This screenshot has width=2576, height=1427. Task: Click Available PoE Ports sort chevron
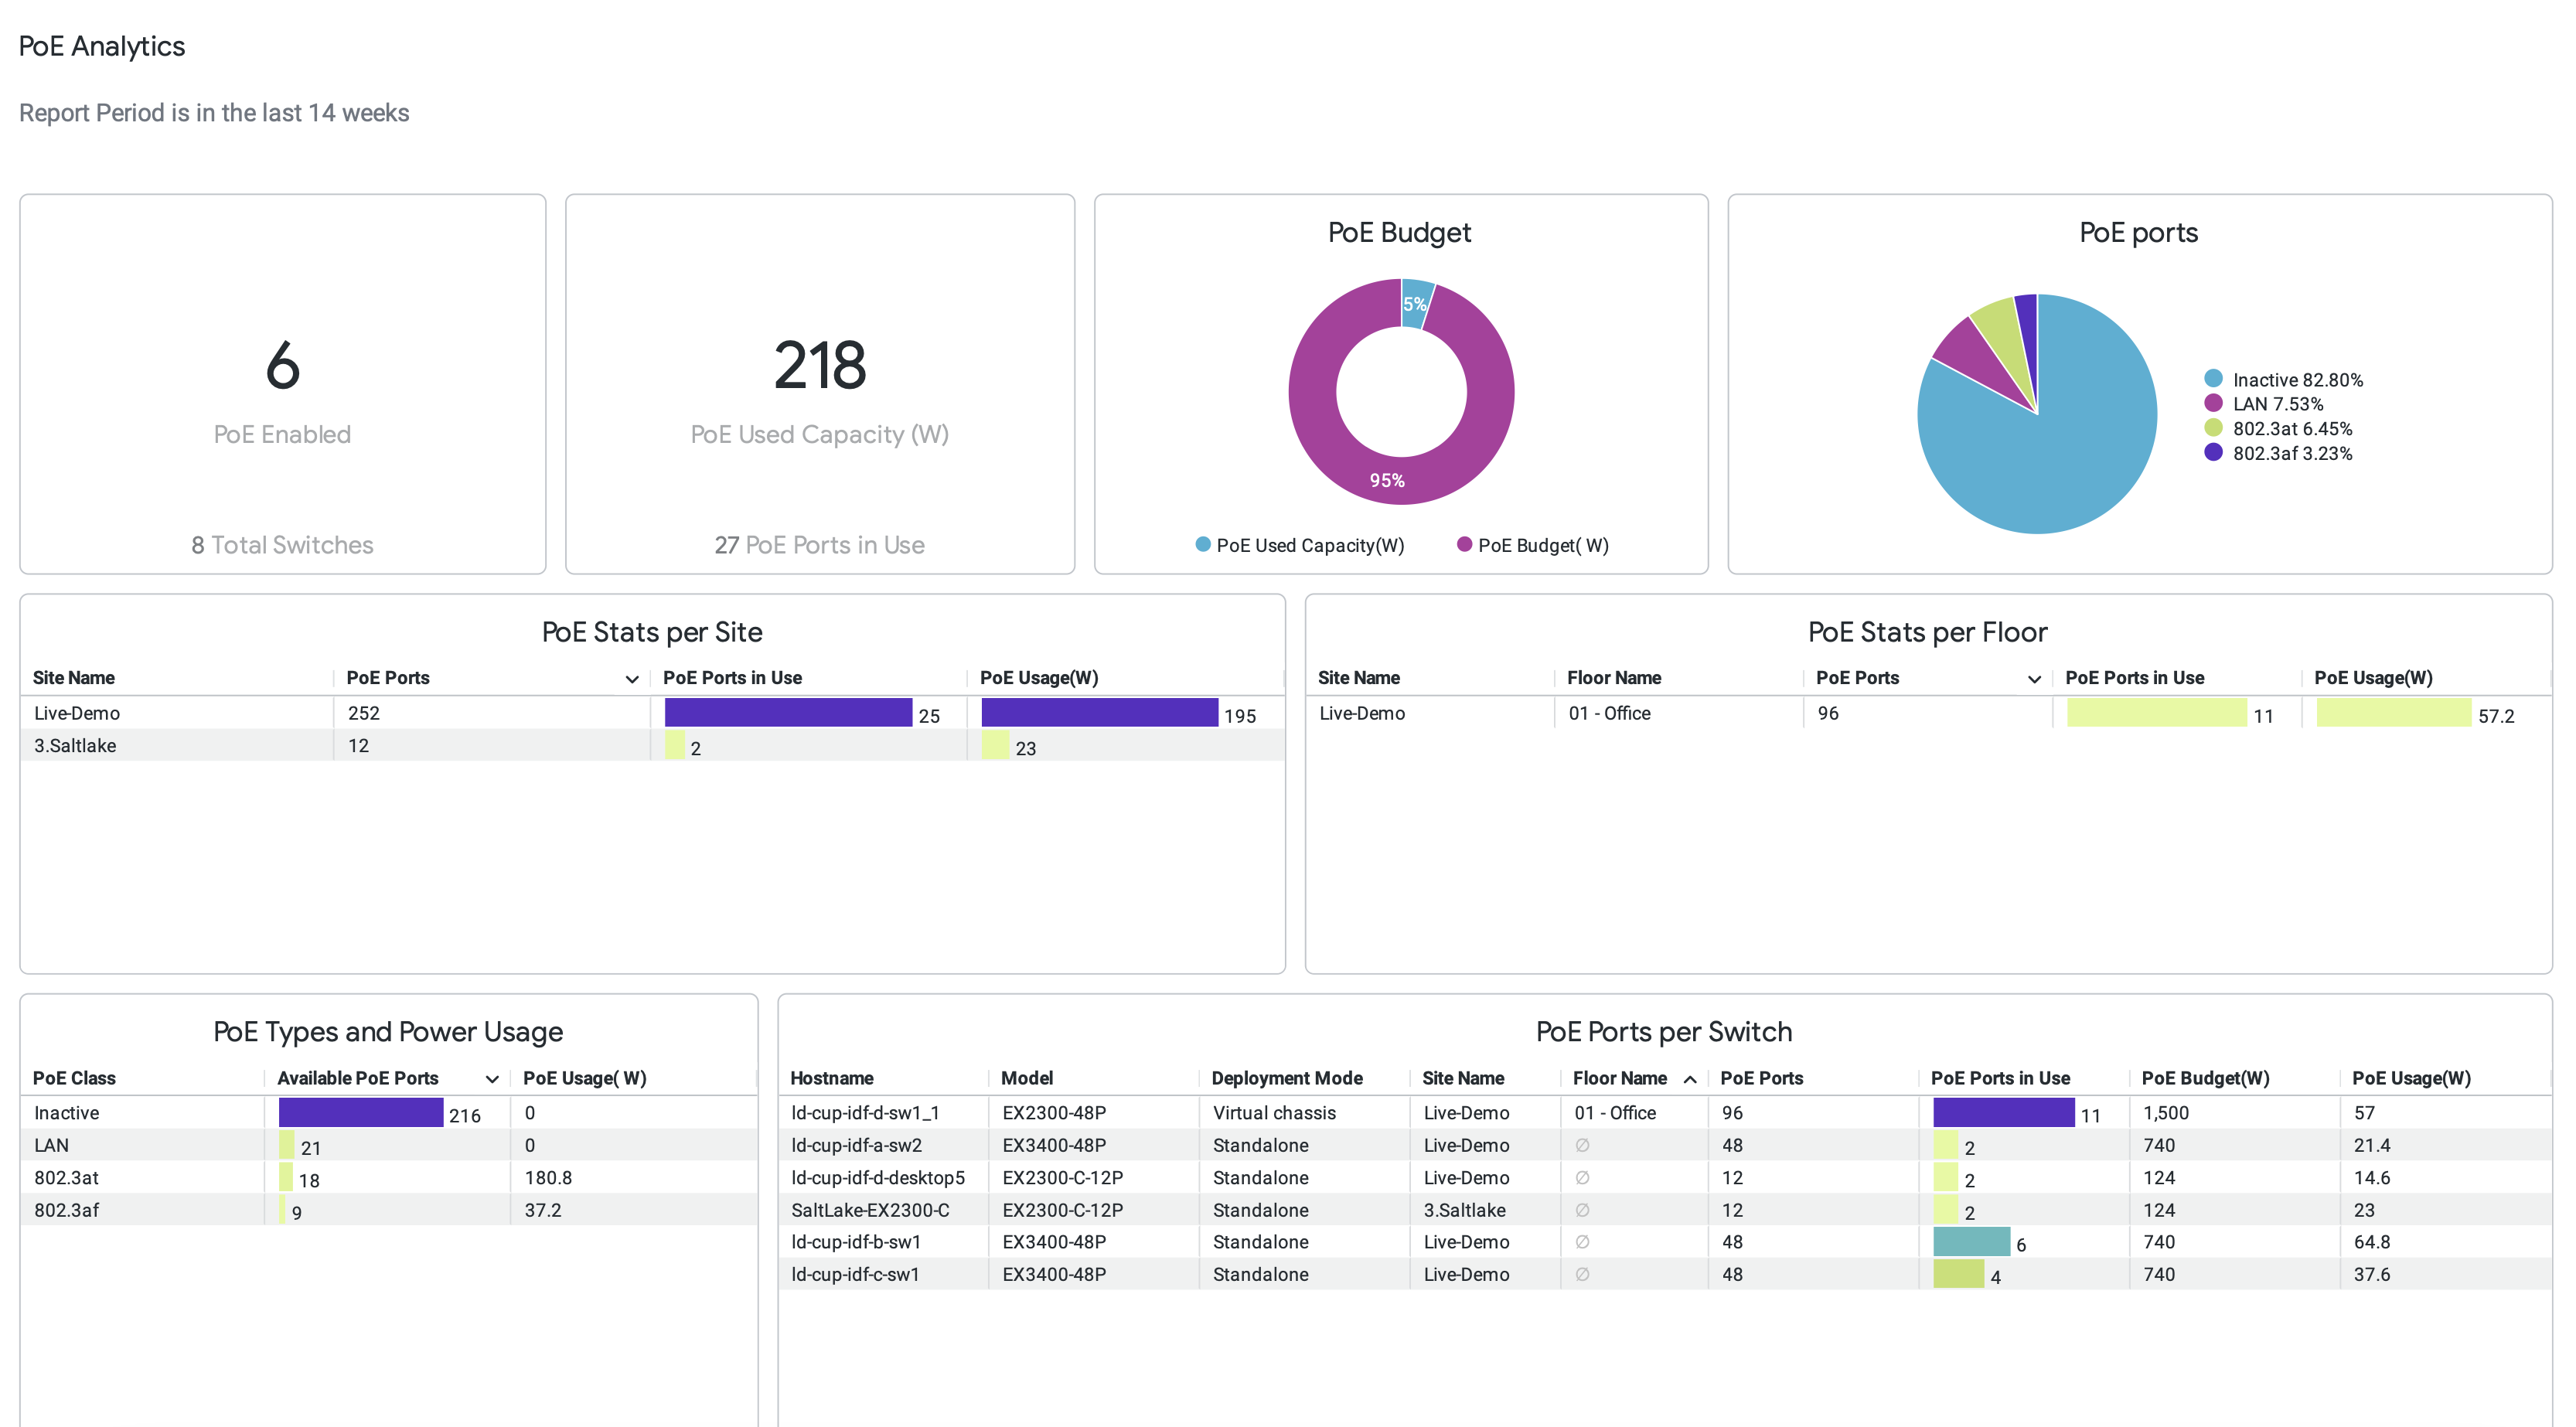pos(492,1079)
